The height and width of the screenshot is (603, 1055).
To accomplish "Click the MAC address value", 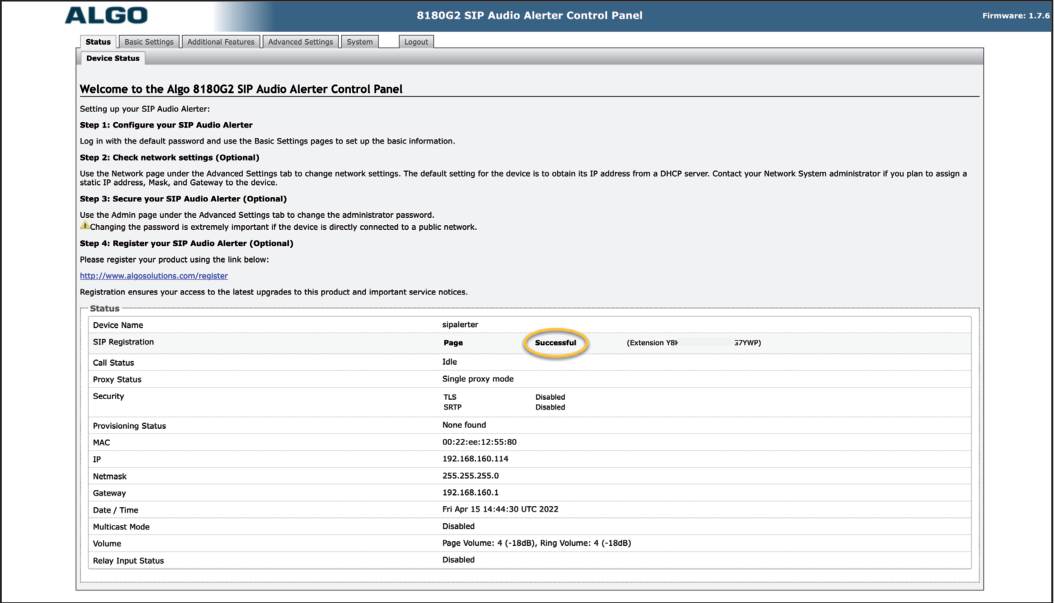I will tap(482, 442).
